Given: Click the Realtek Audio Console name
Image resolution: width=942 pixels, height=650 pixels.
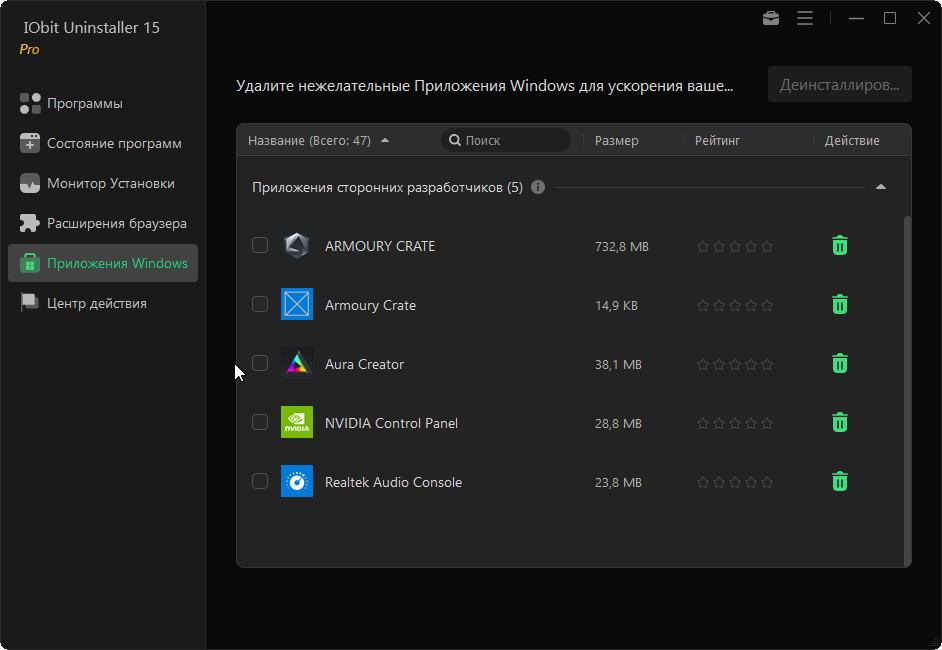Looking at the screenshot, I should [x=393, y=482].
